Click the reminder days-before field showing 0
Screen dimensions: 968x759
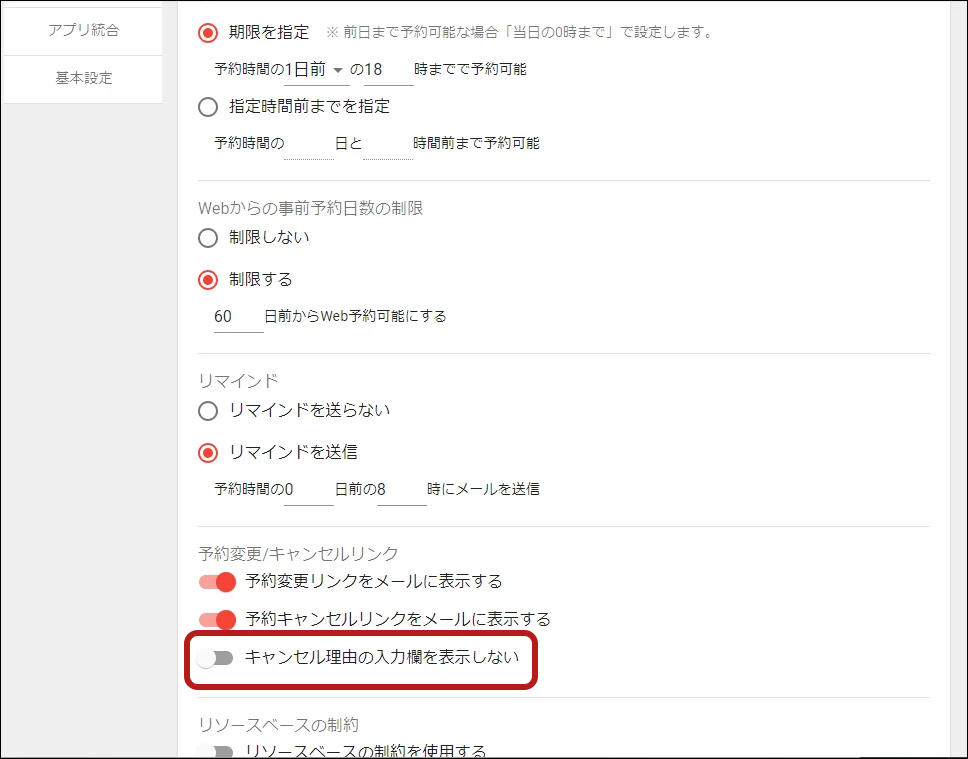(x=308, y=490)
